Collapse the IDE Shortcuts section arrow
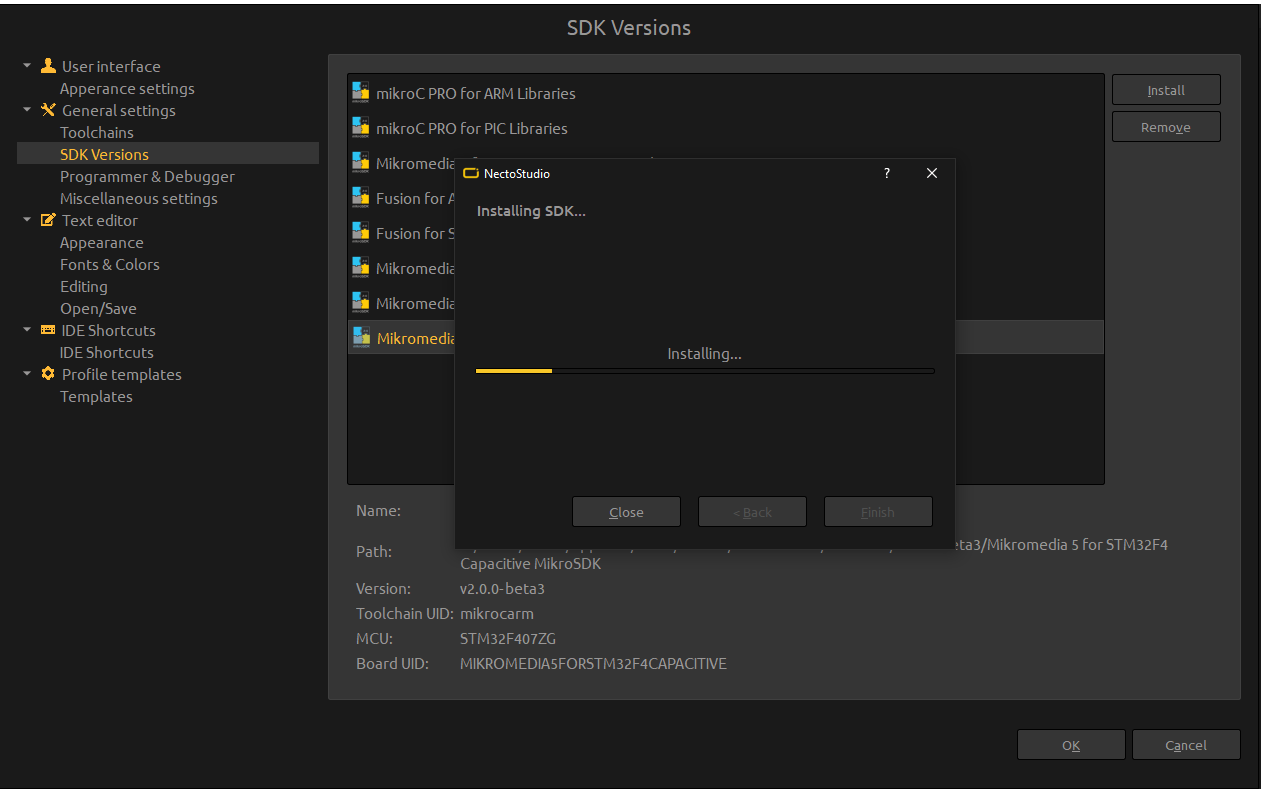This screenshot has width=1261, height=789. click(x=27, y=330)
